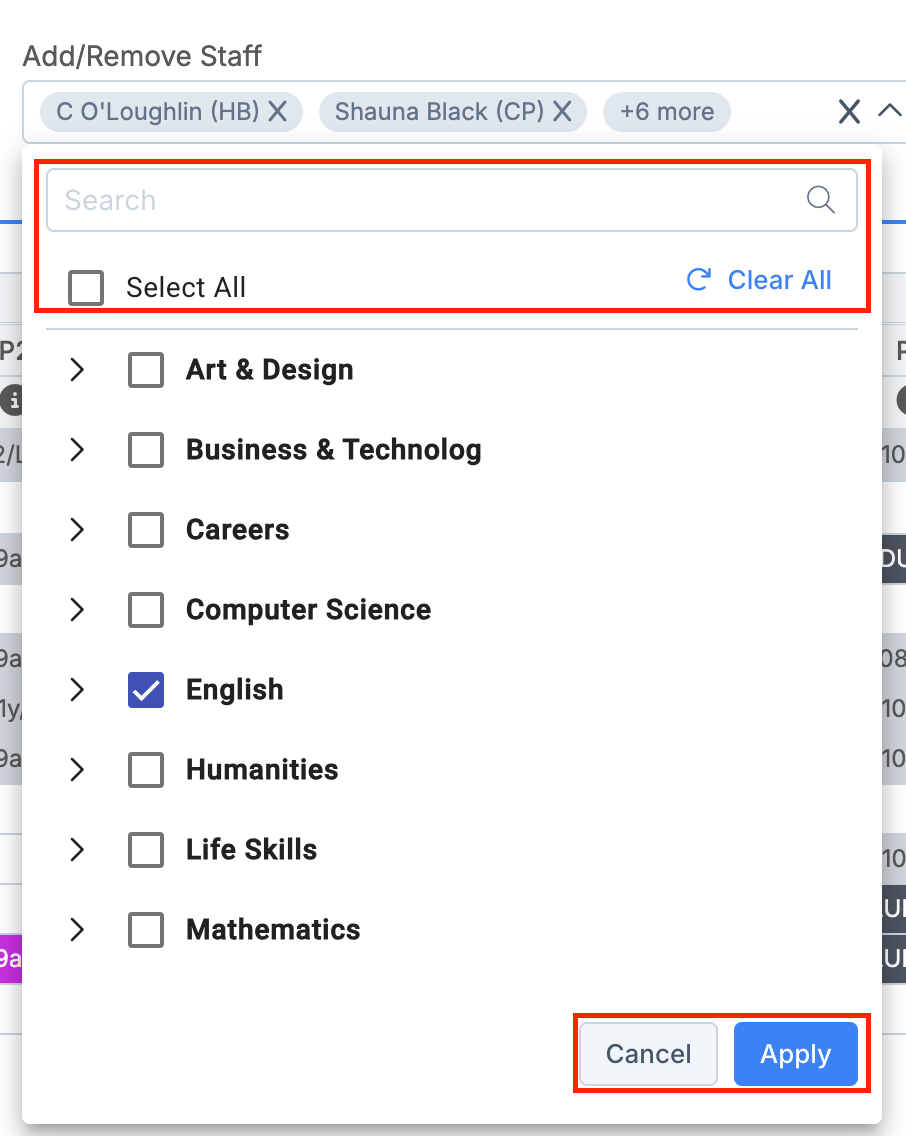Viewport: 906px width, 1136px height.
Task: Expand the Careers group
Action: click(x=77, y=530)
